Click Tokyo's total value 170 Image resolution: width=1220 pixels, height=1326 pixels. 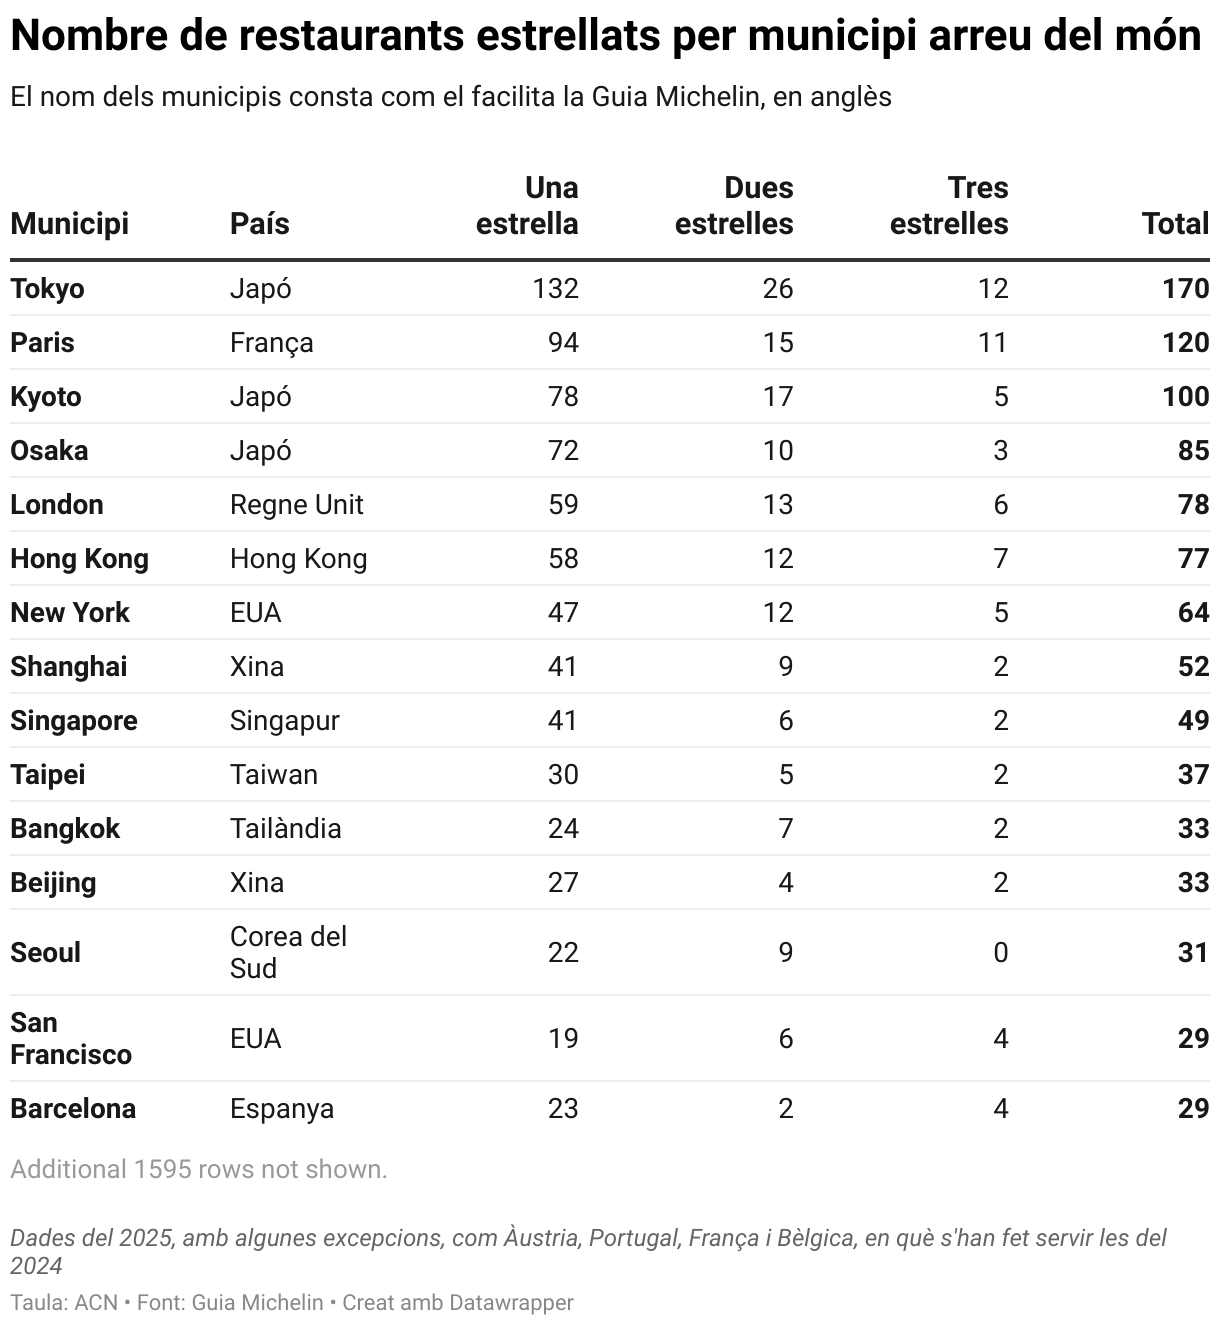(x=1186, y=289)
